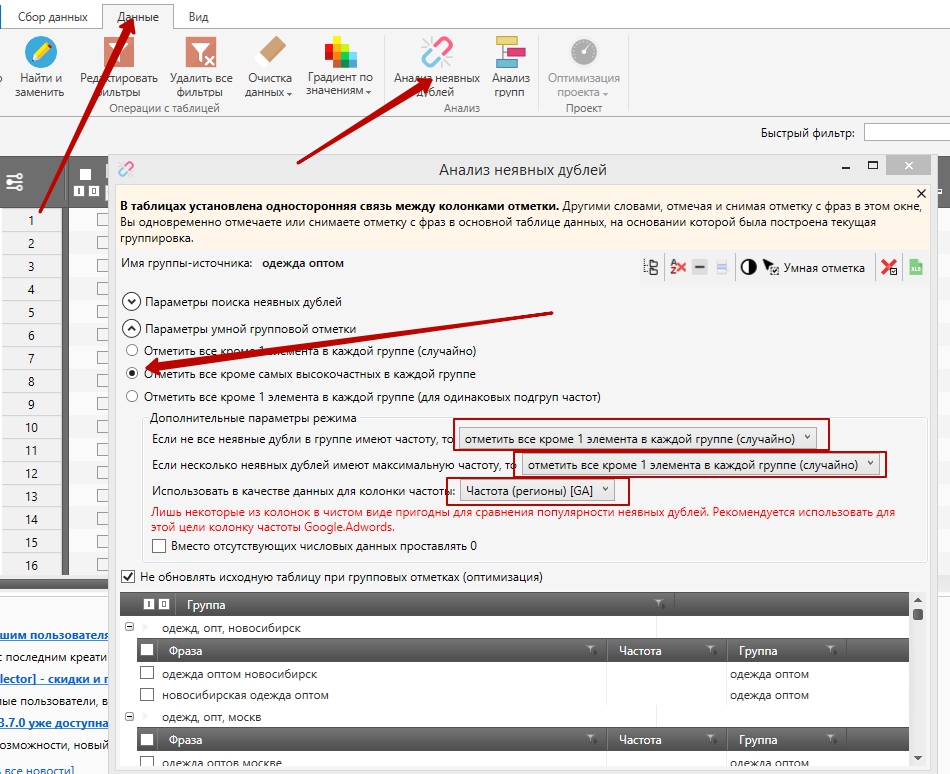Click the Частота filter icon in the новосибирск table
Screen dimensions: 950x774
click(712, 650)
